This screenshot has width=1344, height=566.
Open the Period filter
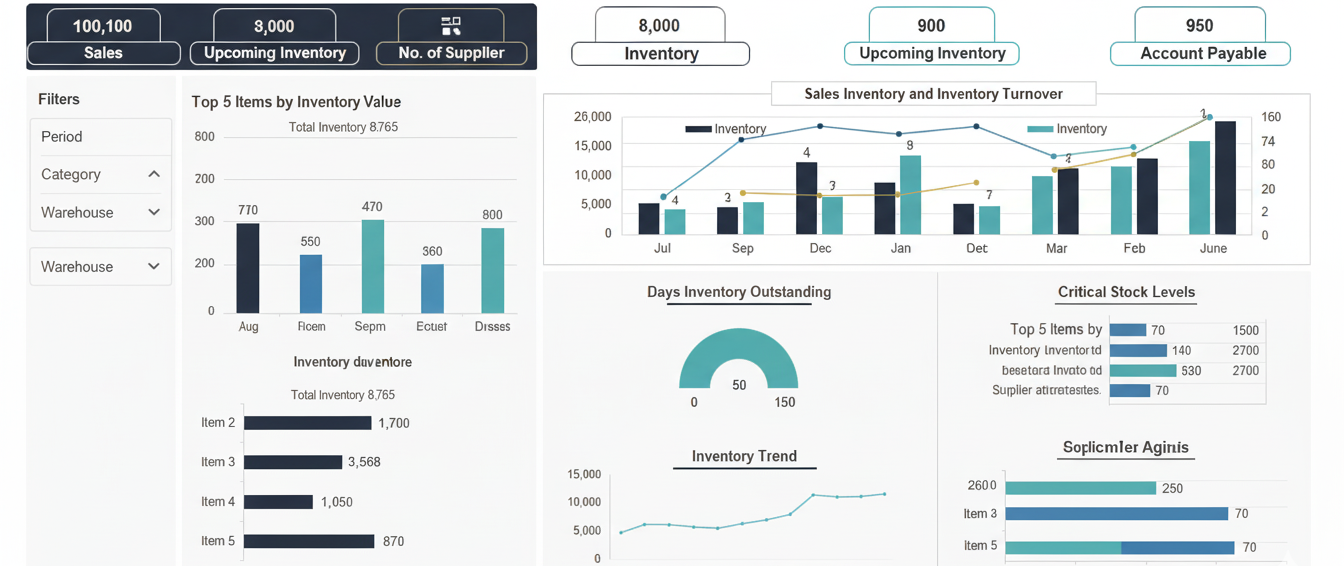tap(100, 137)
